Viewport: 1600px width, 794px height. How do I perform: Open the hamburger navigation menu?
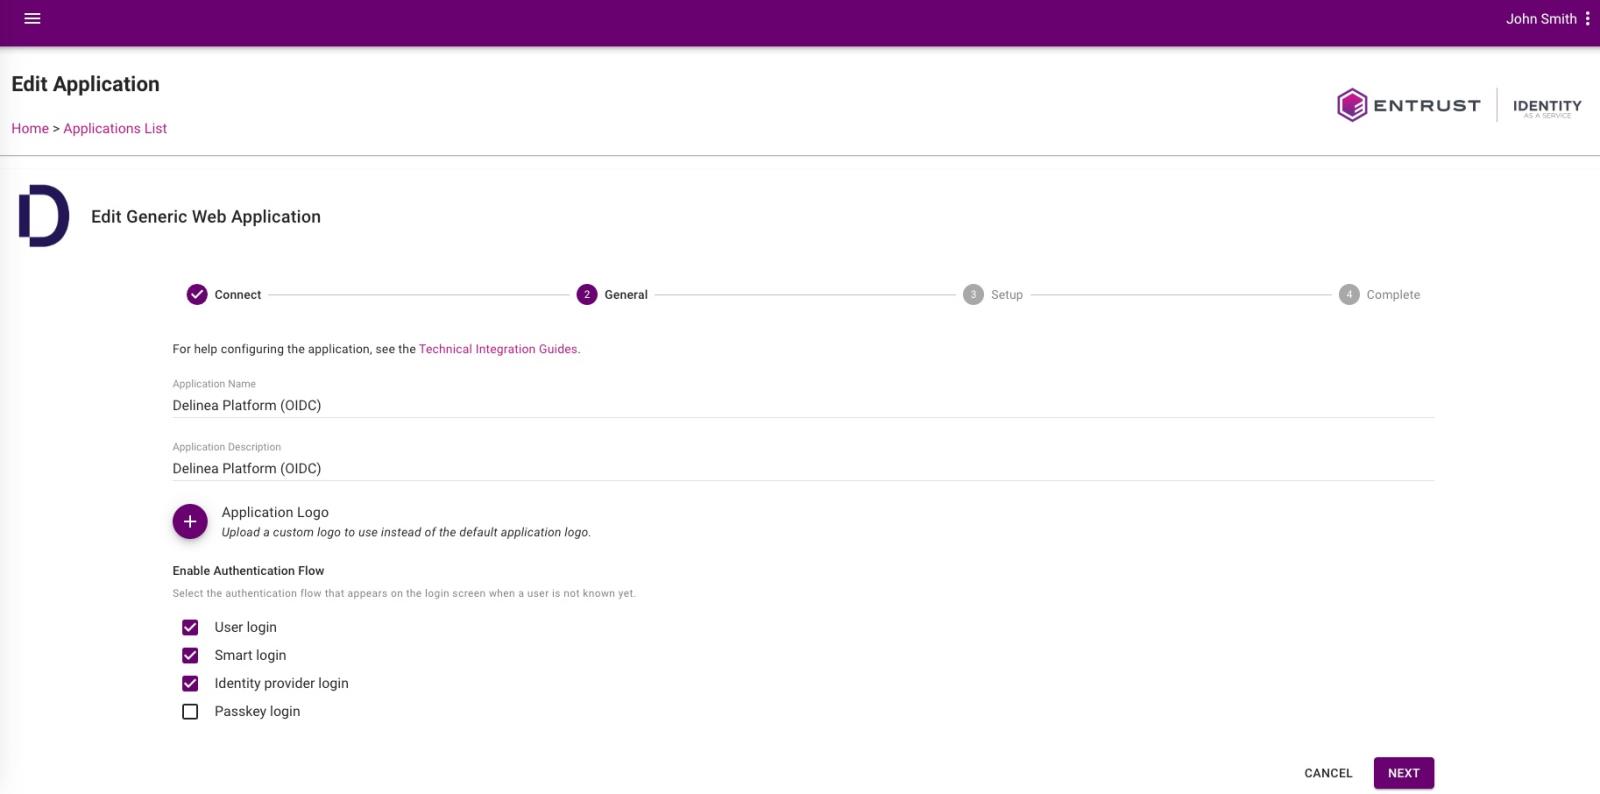coord(32,19)
